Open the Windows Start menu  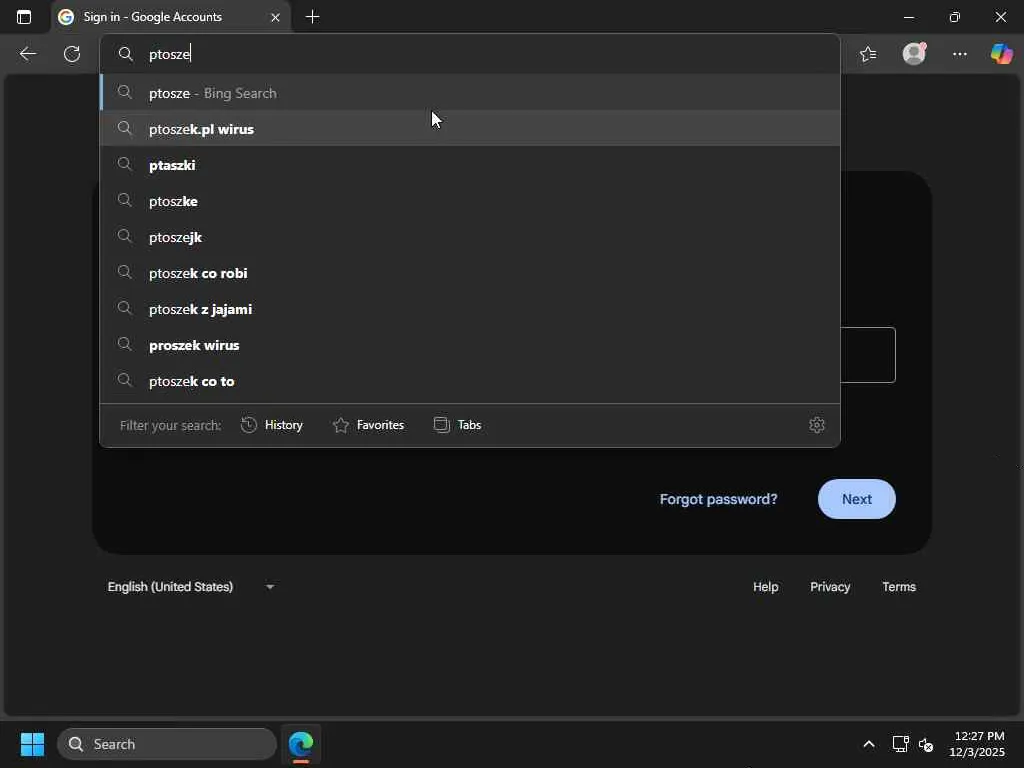click(x=32, y=744)
